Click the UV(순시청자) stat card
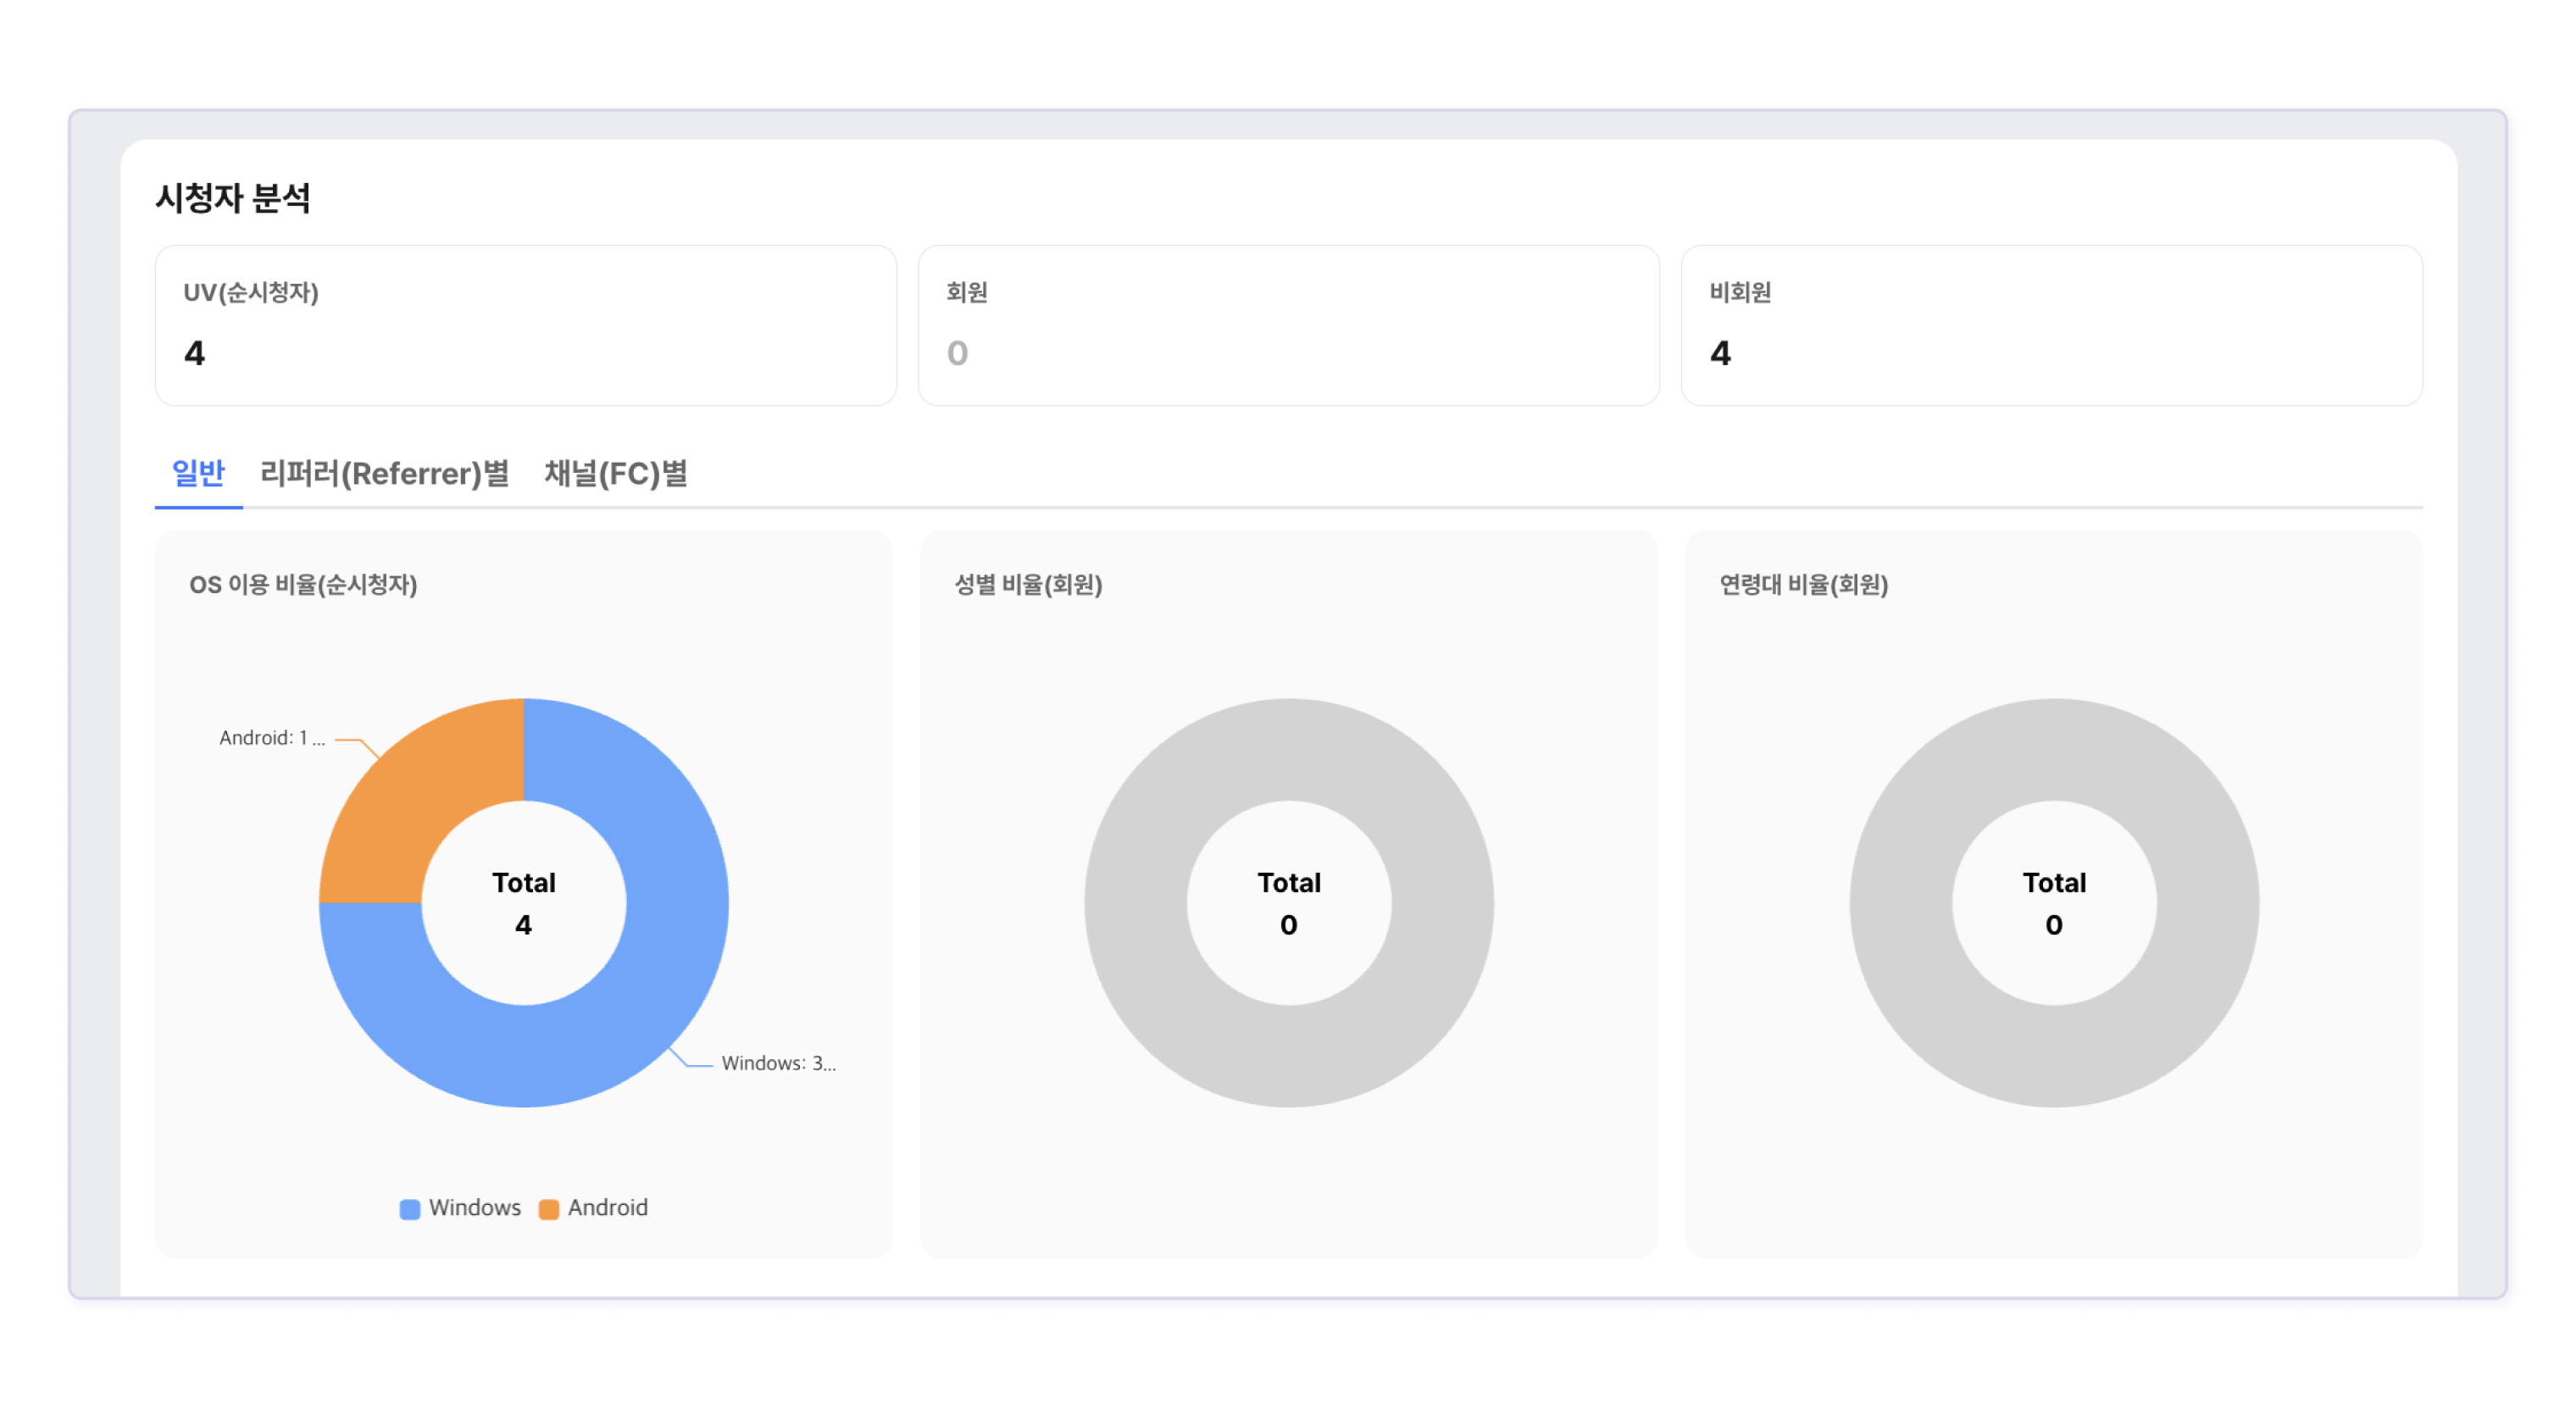 (525, 325)
